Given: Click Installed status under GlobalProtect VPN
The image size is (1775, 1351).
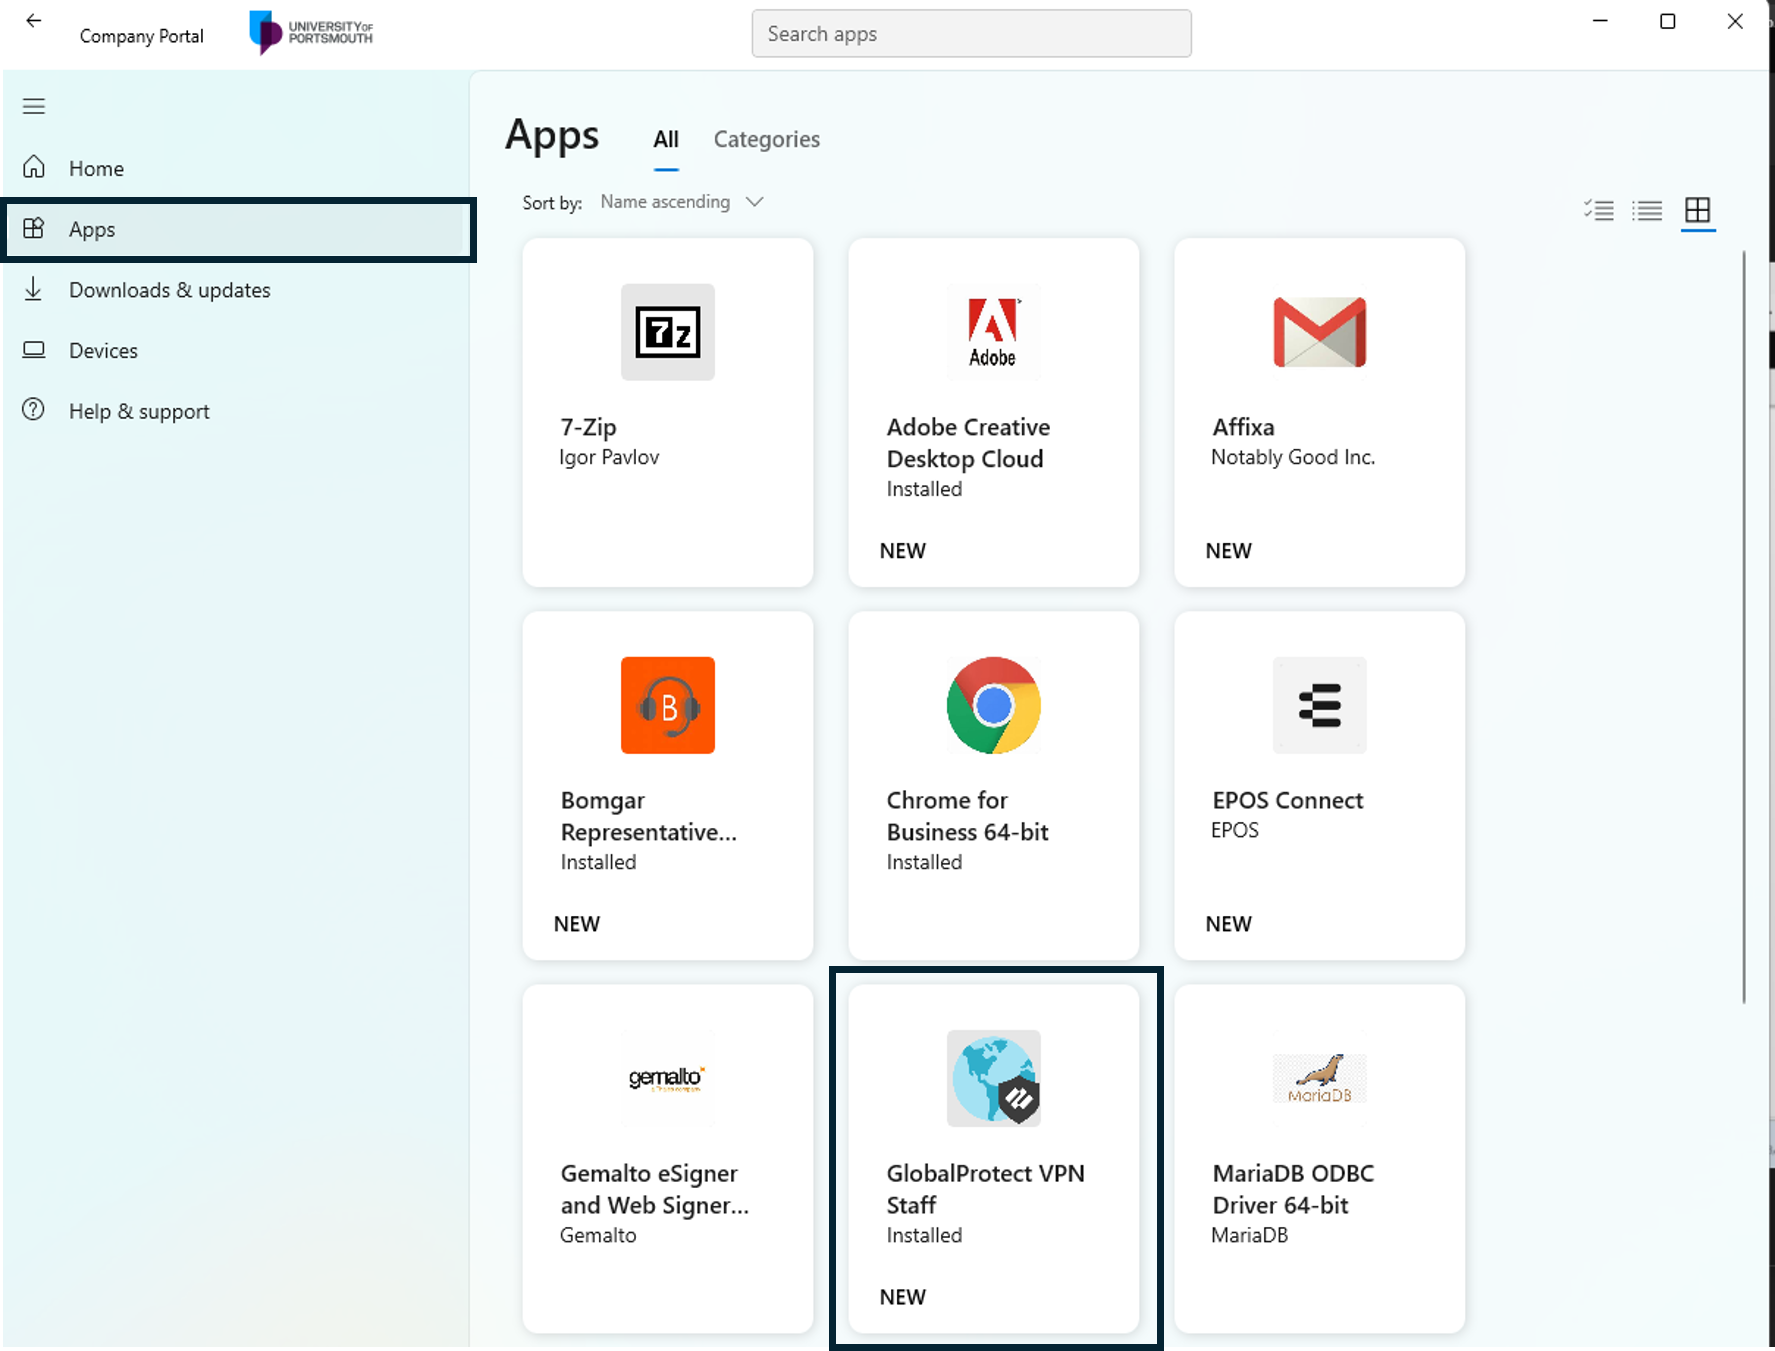Looking at the screenshot, I should coord(924,1235).
